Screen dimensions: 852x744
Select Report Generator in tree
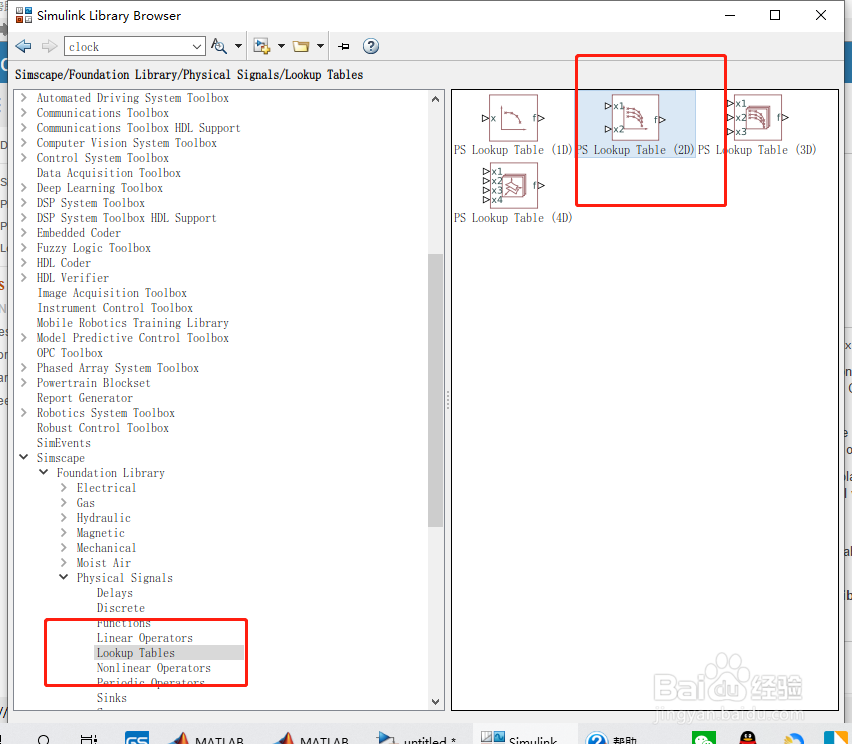(x=85, y=398)
